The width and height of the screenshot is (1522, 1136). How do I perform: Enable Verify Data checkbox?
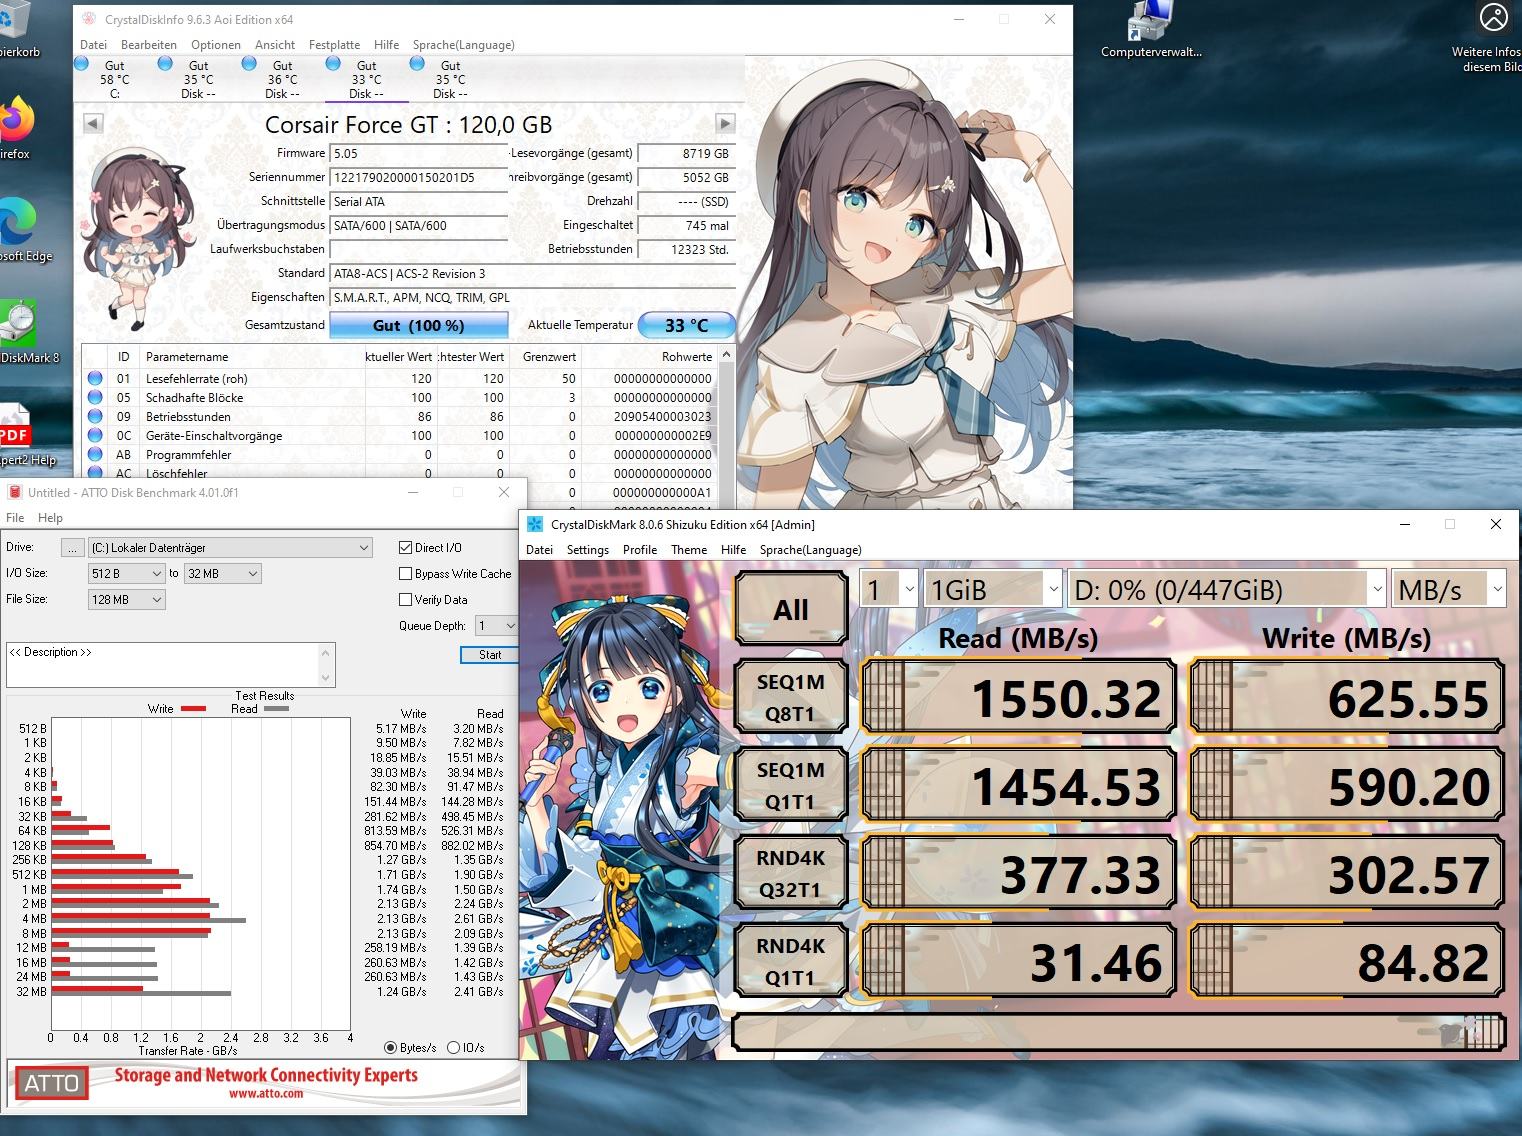click(406, 599)
